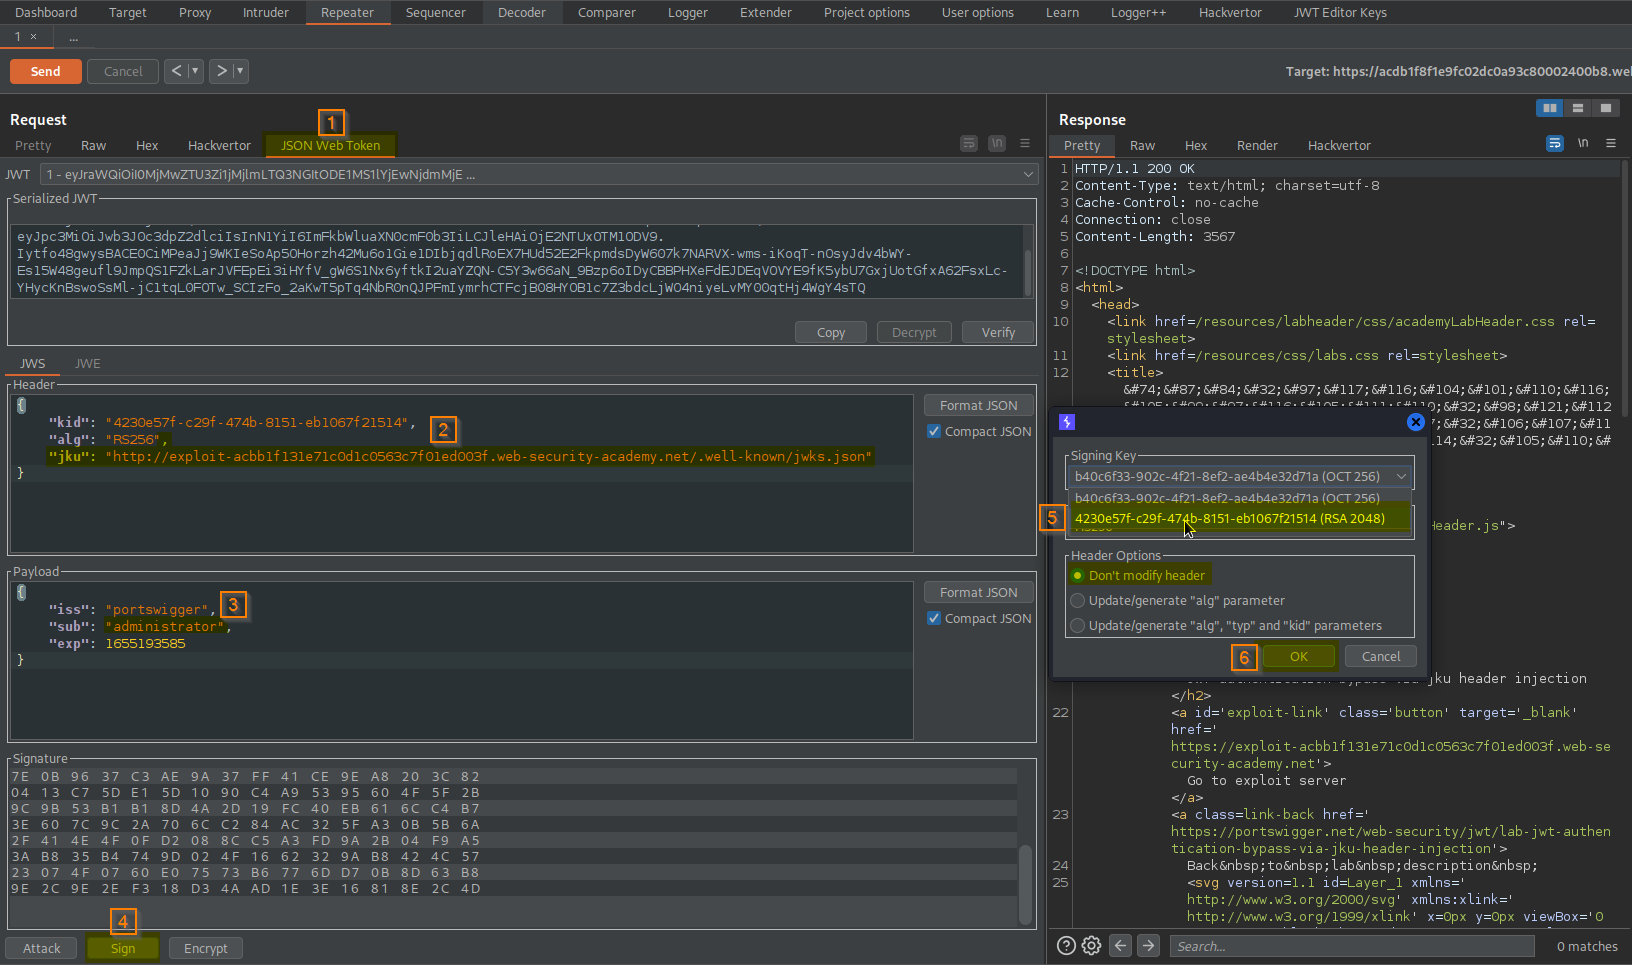The width and height of the screenshot is (1632, 965).
Task: Toggle word wrap icon in Request pane
Action: 968,144
